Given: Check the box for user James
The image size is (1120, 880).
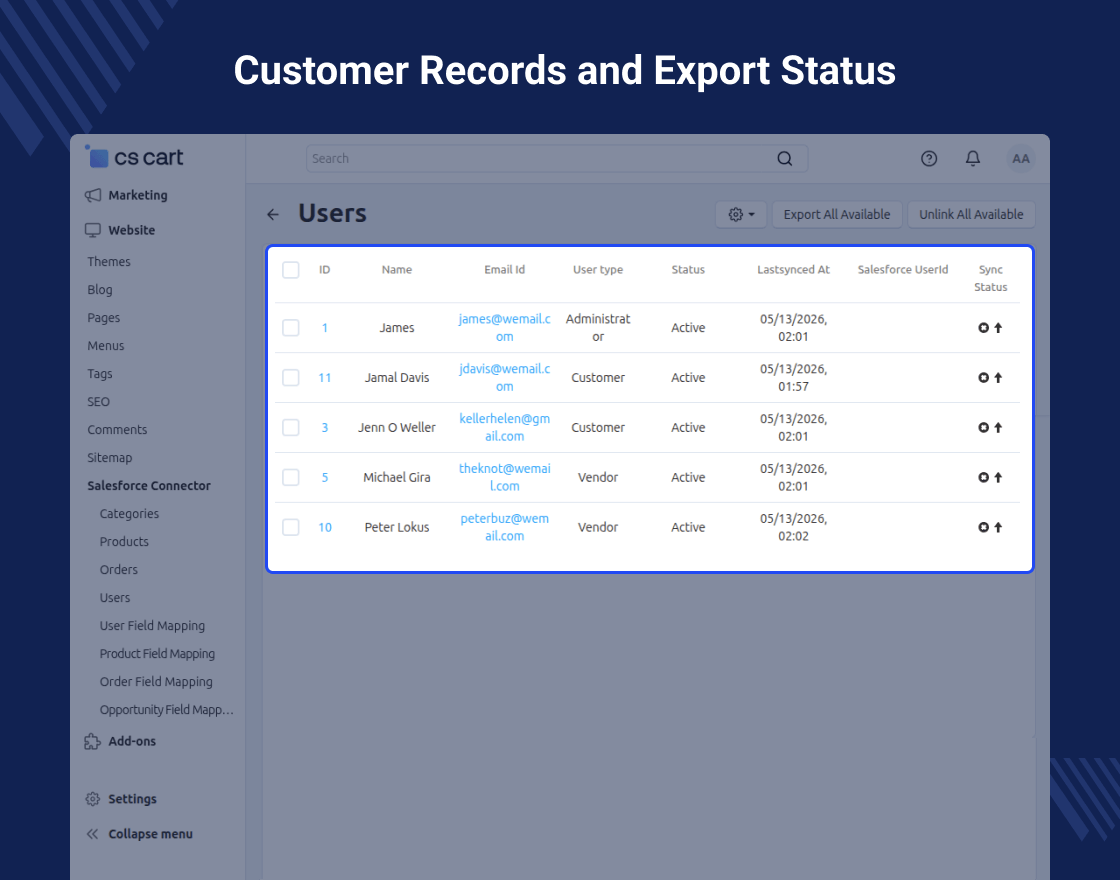Looking at the screenshot, I should [x=291, y=328].
